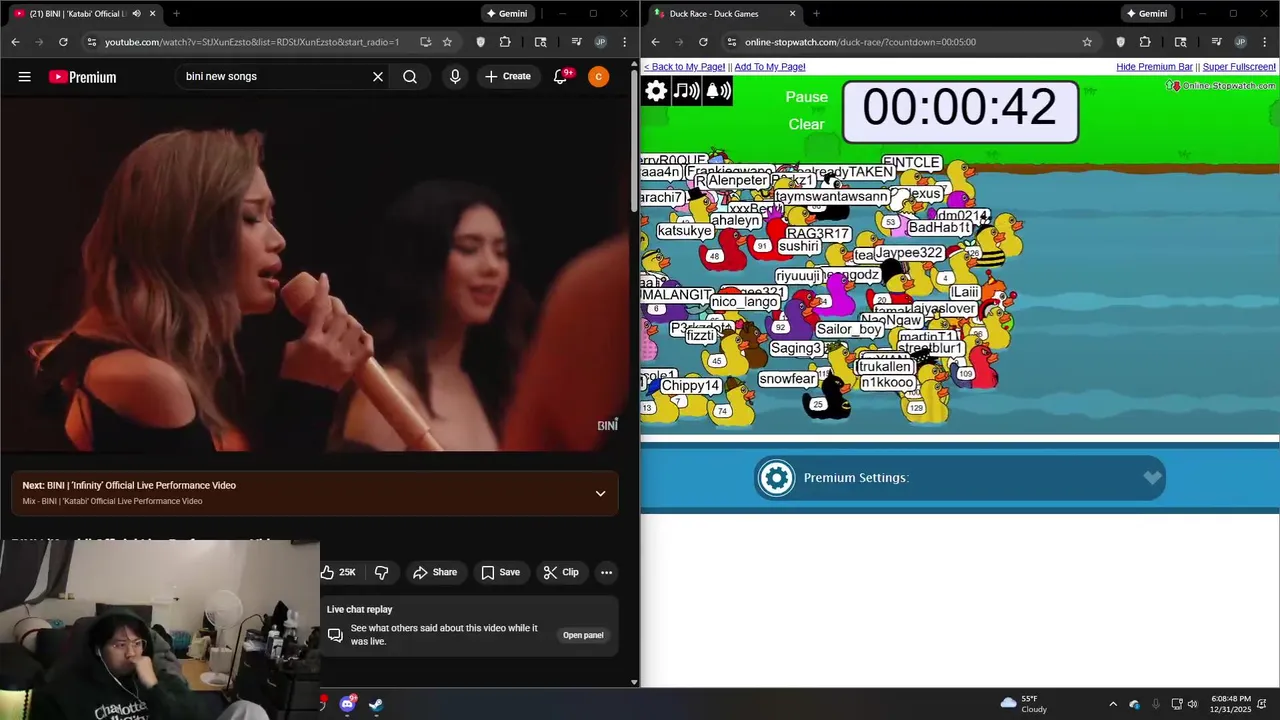Bookmark the Duck Race page with star
This screenshot has width=1280, height=720.
1087,42
